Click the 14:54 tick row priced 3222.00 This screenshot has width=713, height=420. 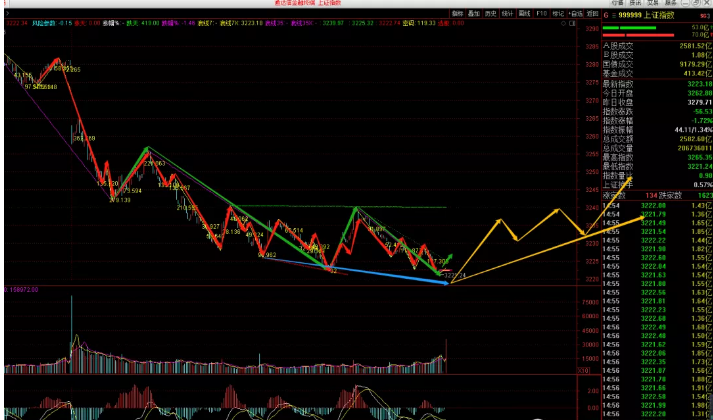pos(657,205)
